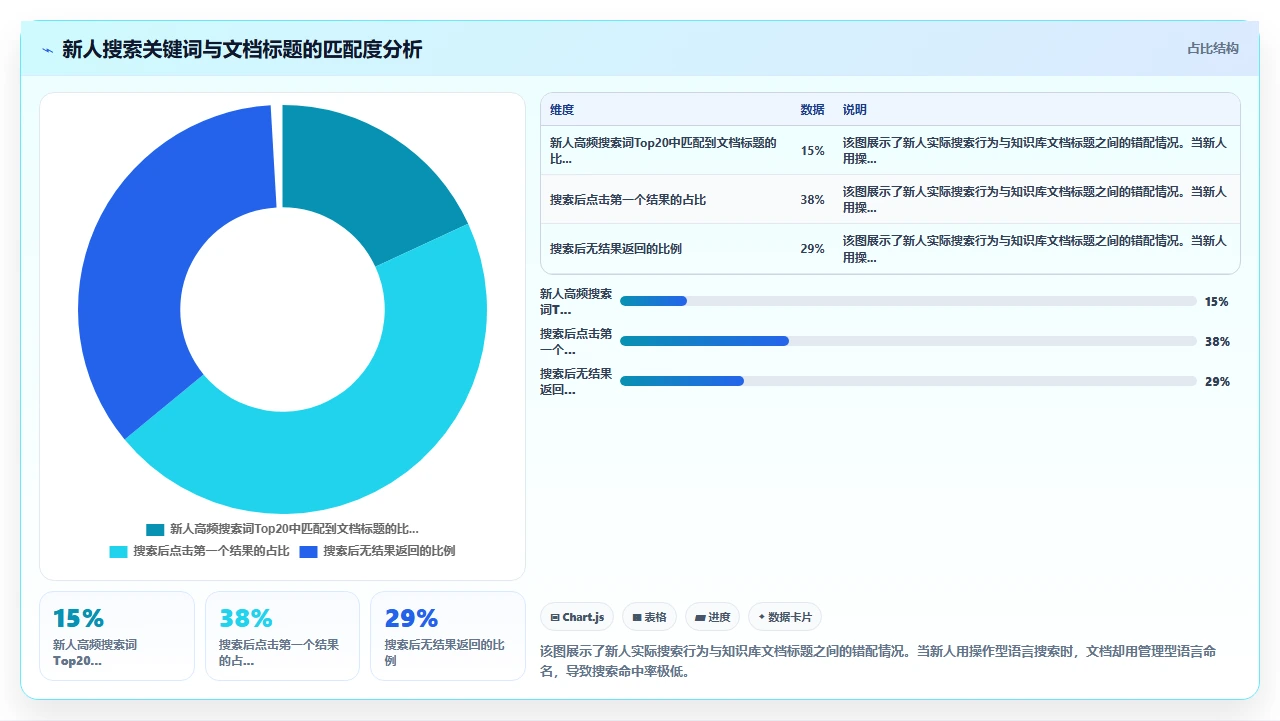Click legend label 搜索后点击第一个结果的占比
Image resolution: width=1280 pixels, height=721 pixels.
211,551
